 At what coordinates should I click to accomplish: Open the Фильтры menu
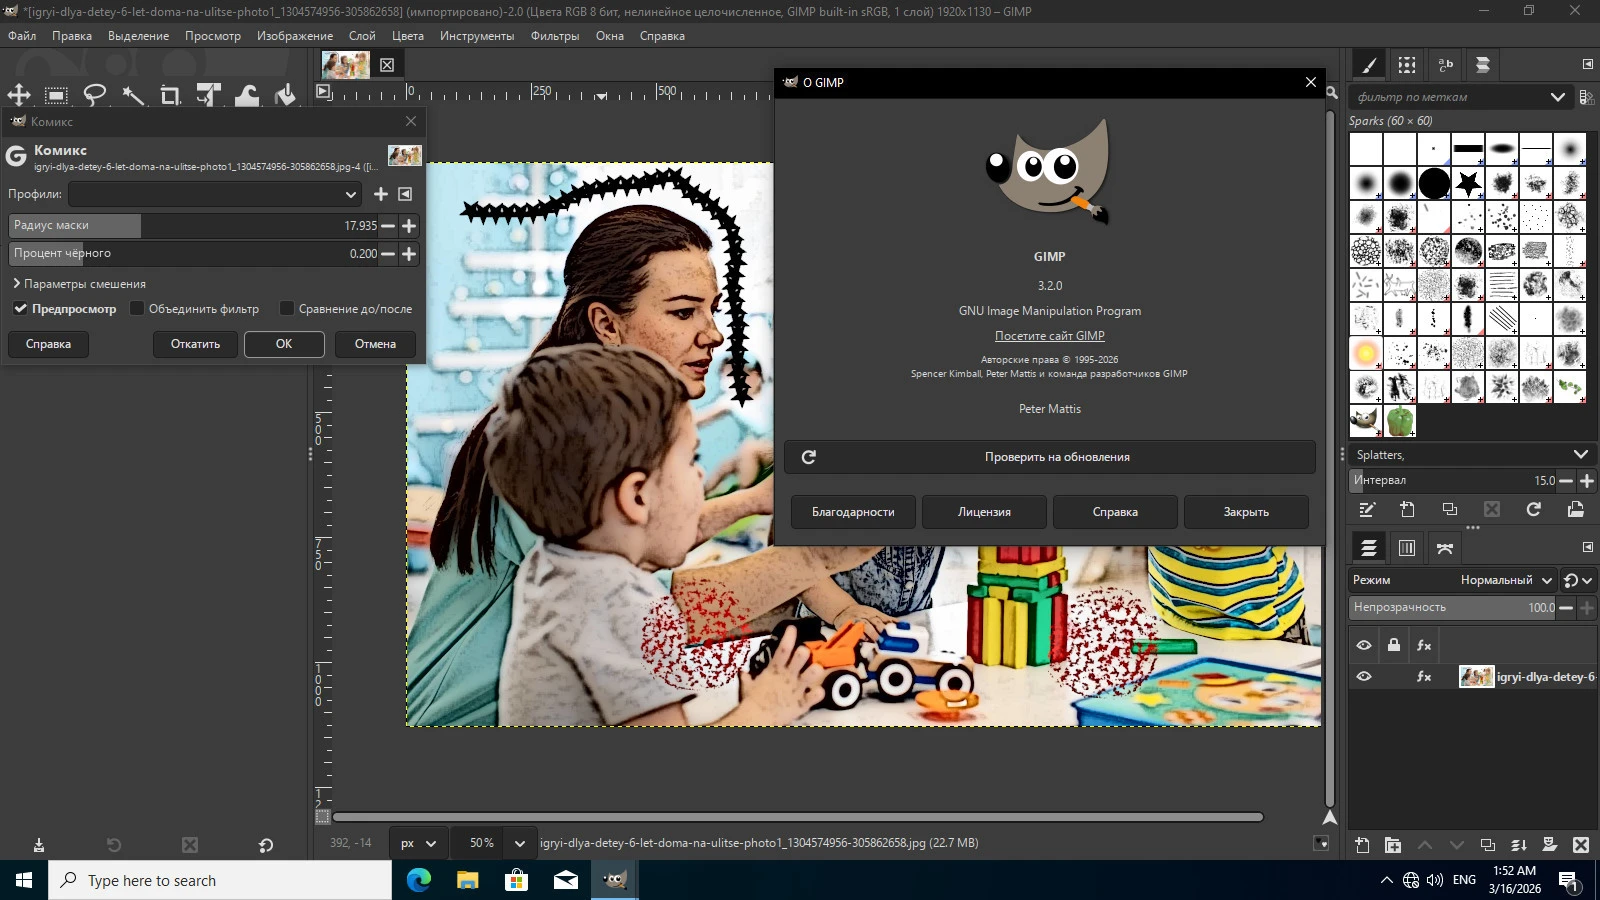point(554,36)
